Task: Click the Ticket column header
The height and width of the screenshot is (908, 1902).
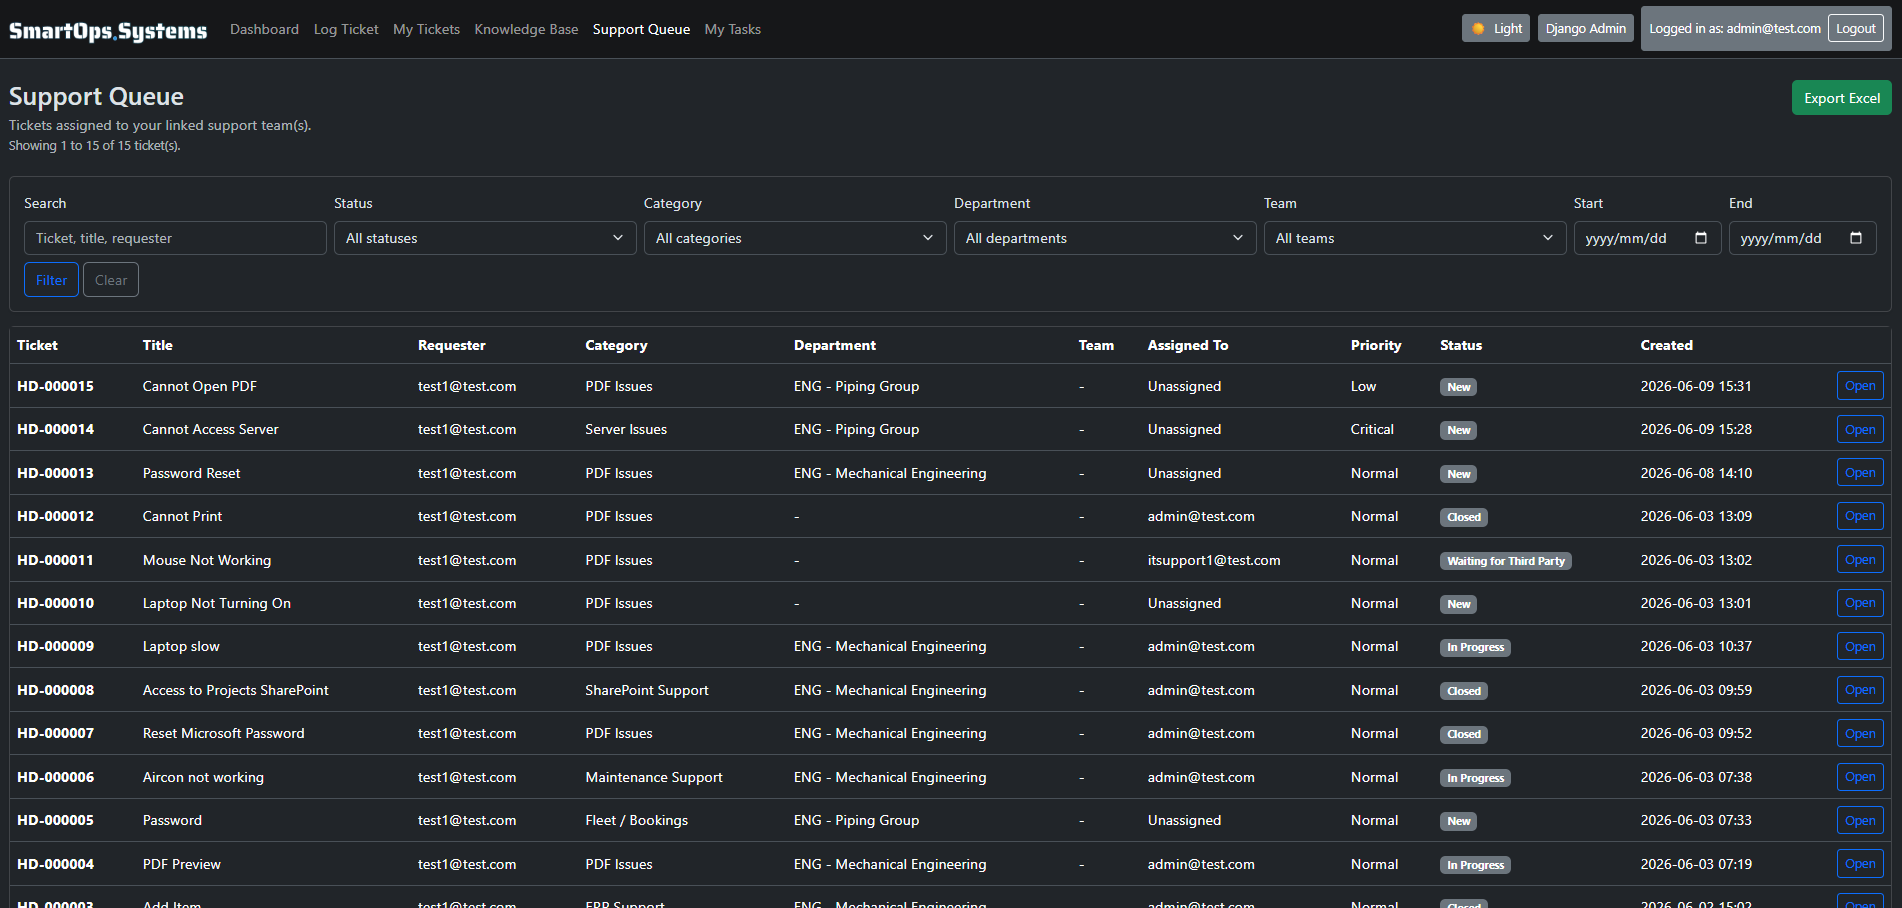Action: (37, 345)
